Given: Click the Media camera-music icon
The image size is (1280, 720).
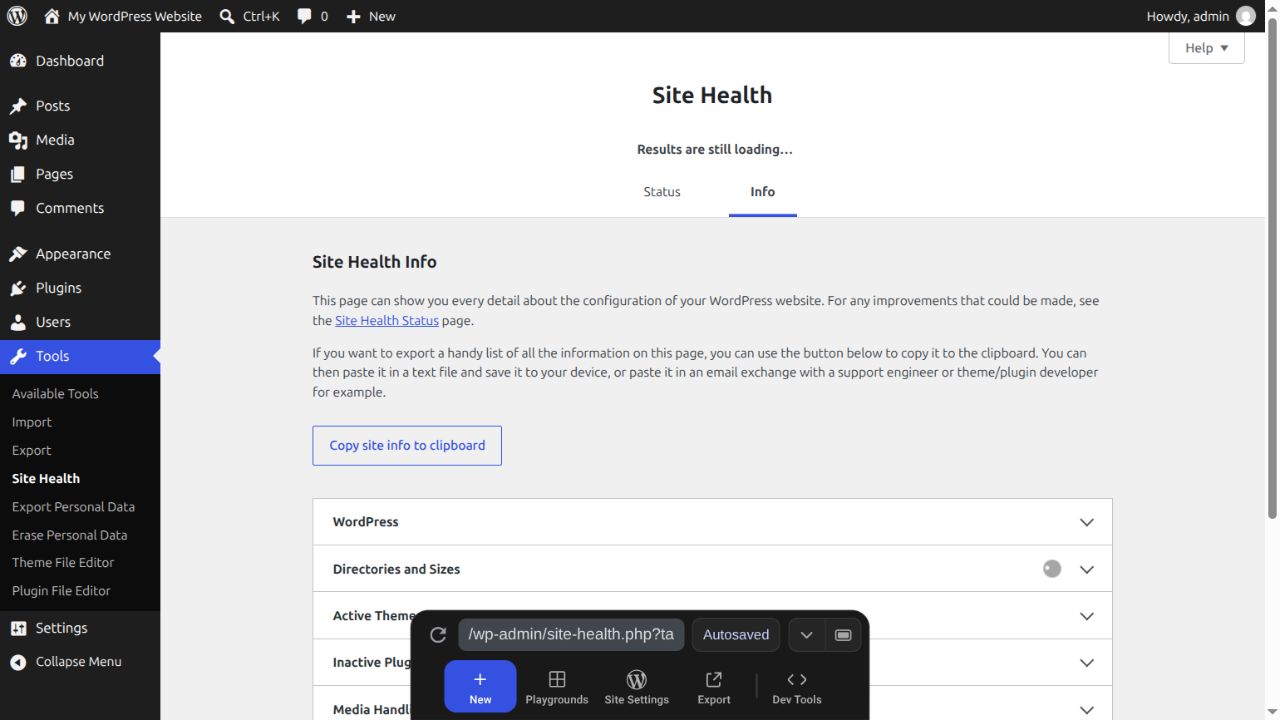Looking at the screenshot, I should pos(18,140).
